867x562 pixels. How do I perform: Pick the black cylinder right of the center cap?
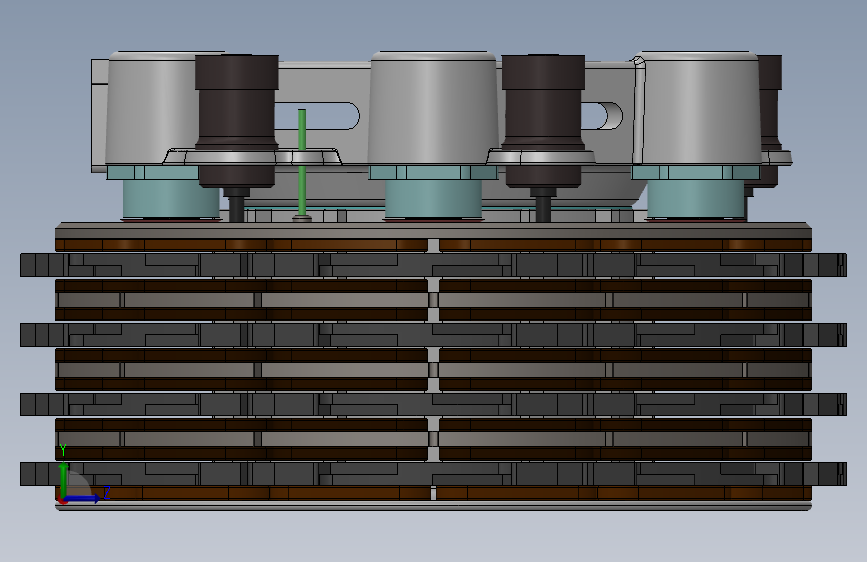544,121
